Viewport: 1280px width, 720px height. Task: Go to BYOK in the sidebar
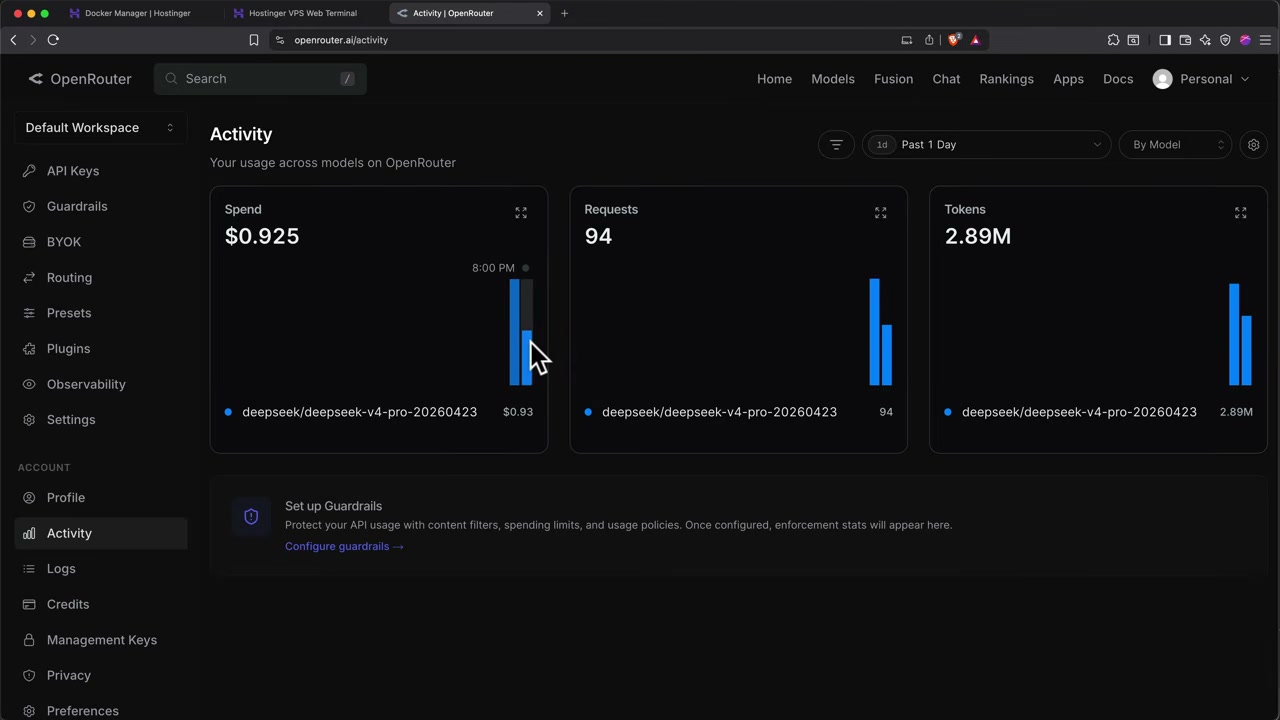click(100, 242)
